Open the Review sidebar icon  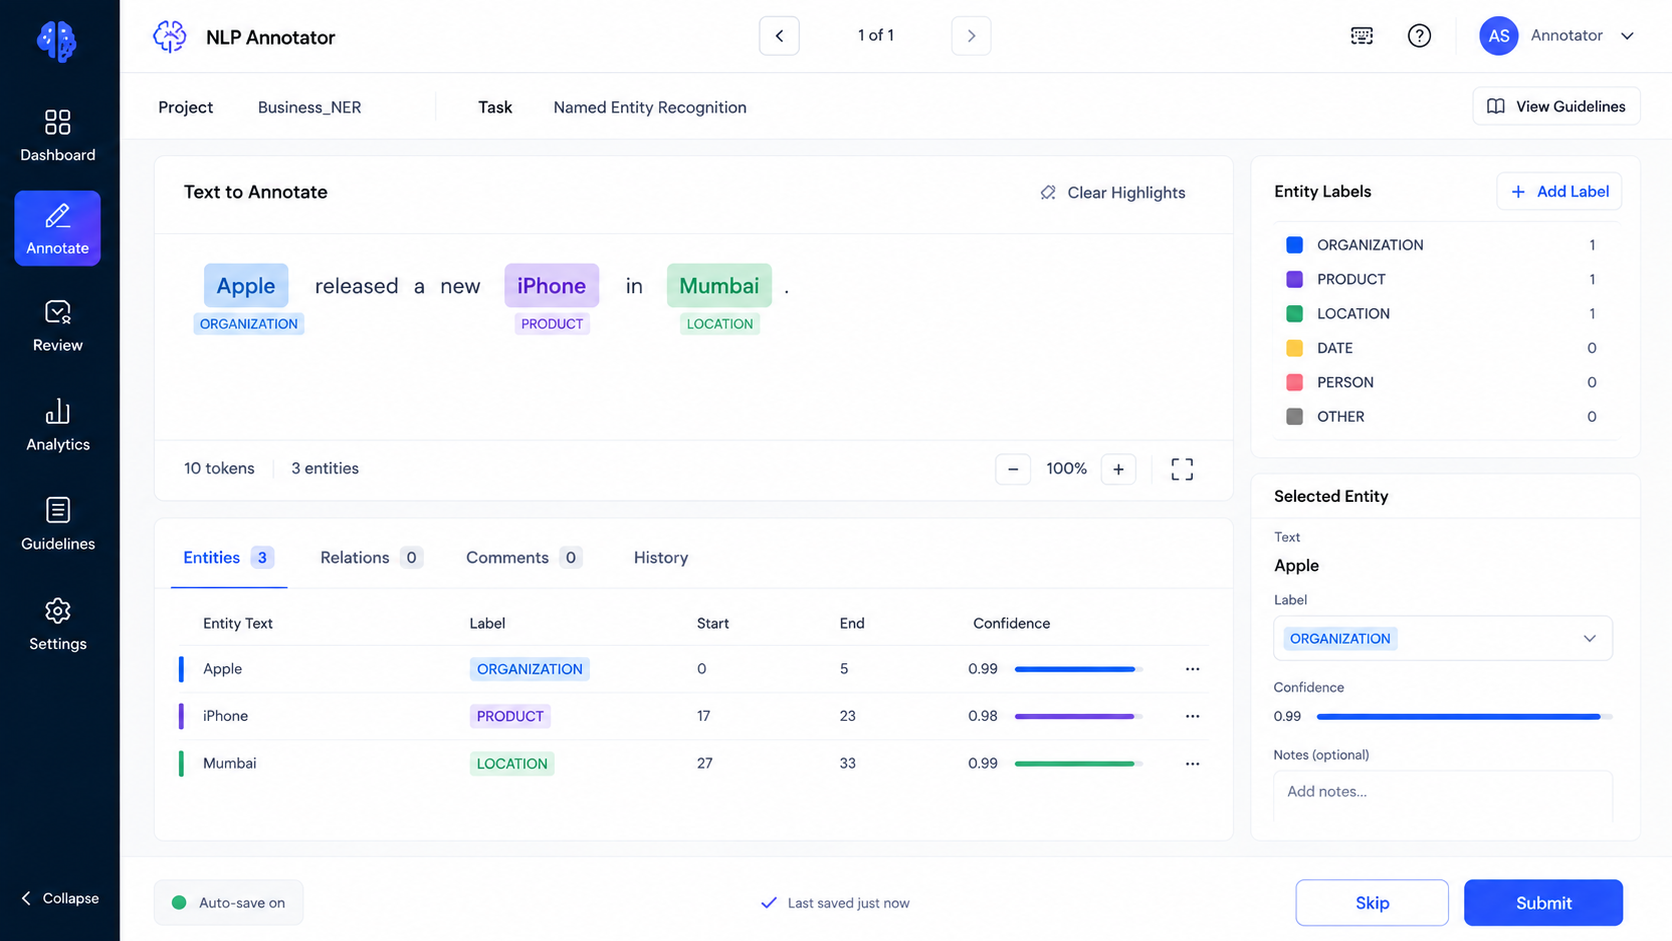[57, 312]
